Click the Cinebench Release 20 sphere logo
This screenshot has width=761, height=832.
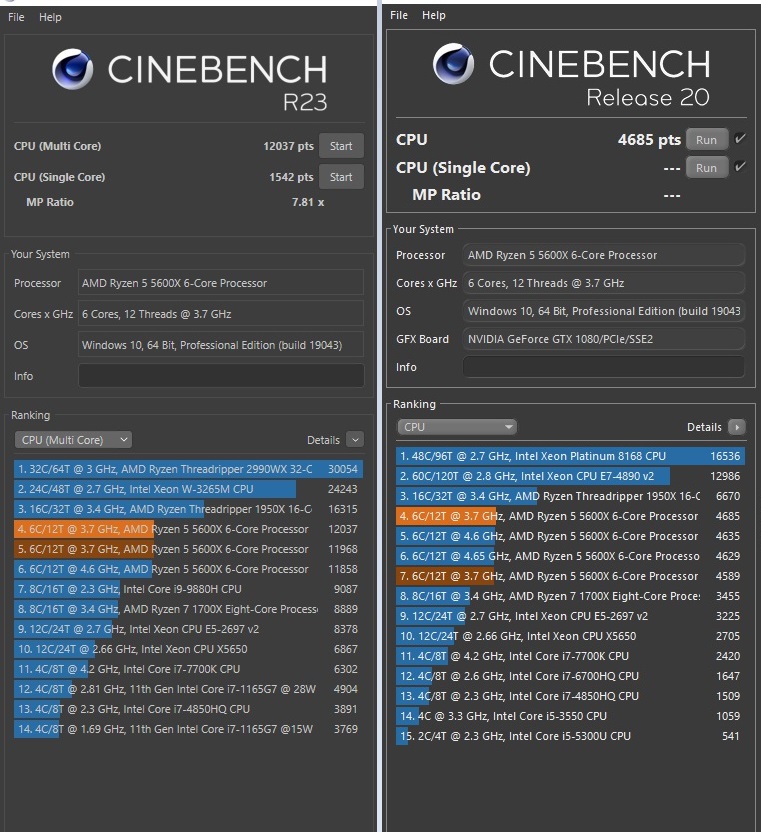[x=454, y=64]
